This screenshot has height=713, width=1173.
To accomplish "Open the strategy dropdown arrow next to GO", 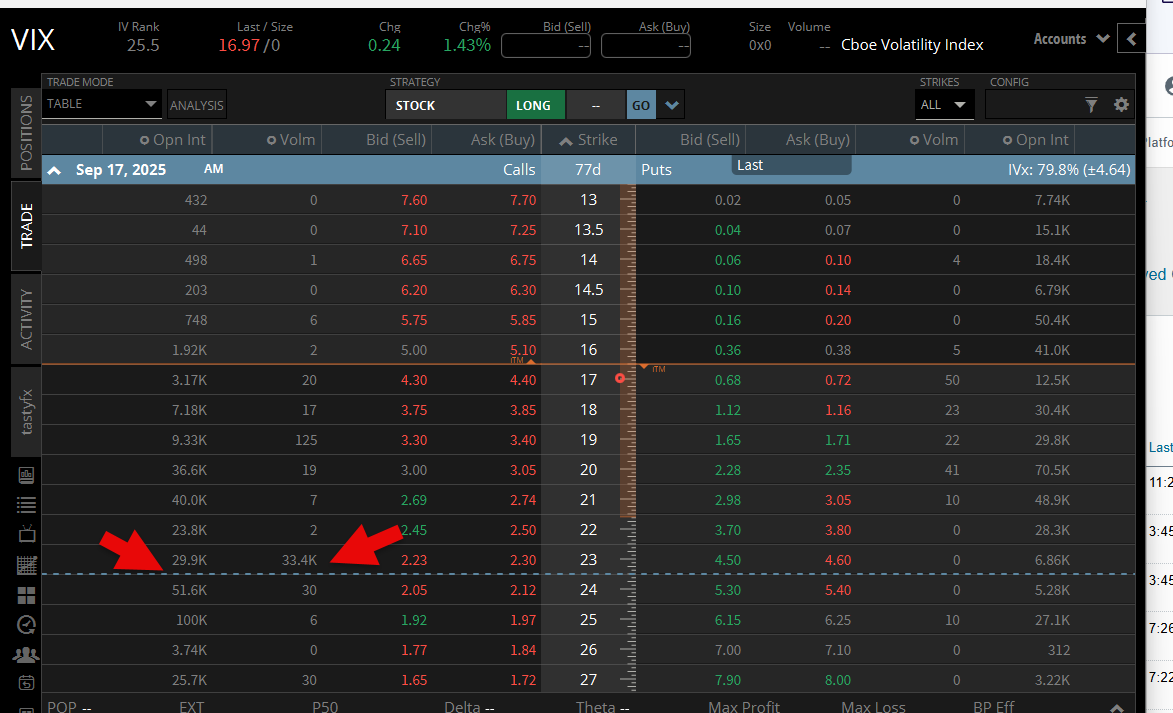I will [x=672, y=105].
